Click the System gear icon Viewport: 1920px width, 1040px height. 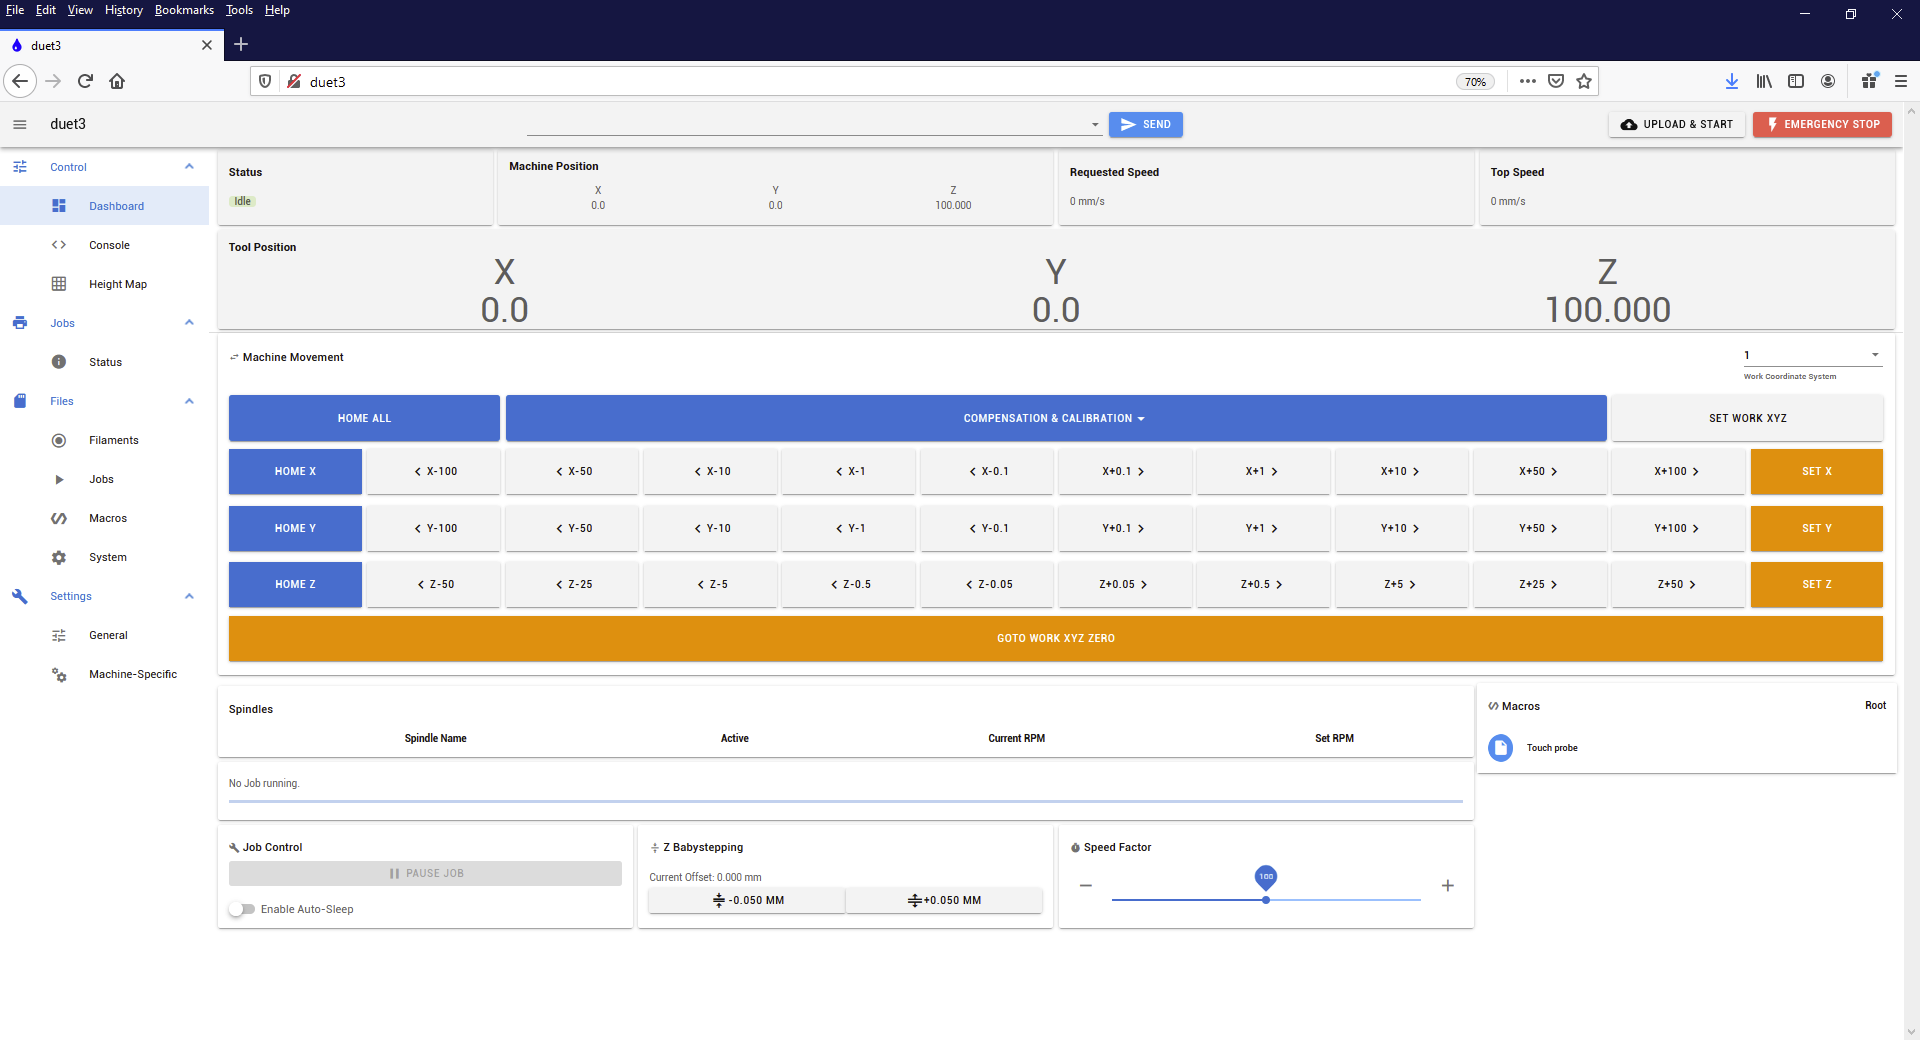[59, 557]
